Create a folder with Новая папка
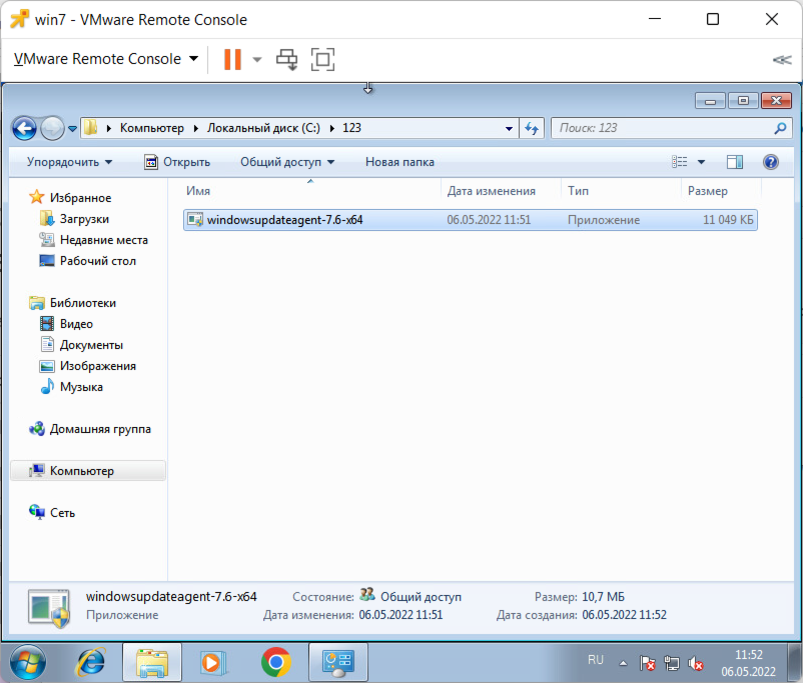The height and width of the screenshot is (683, 803). coord(399,162)
